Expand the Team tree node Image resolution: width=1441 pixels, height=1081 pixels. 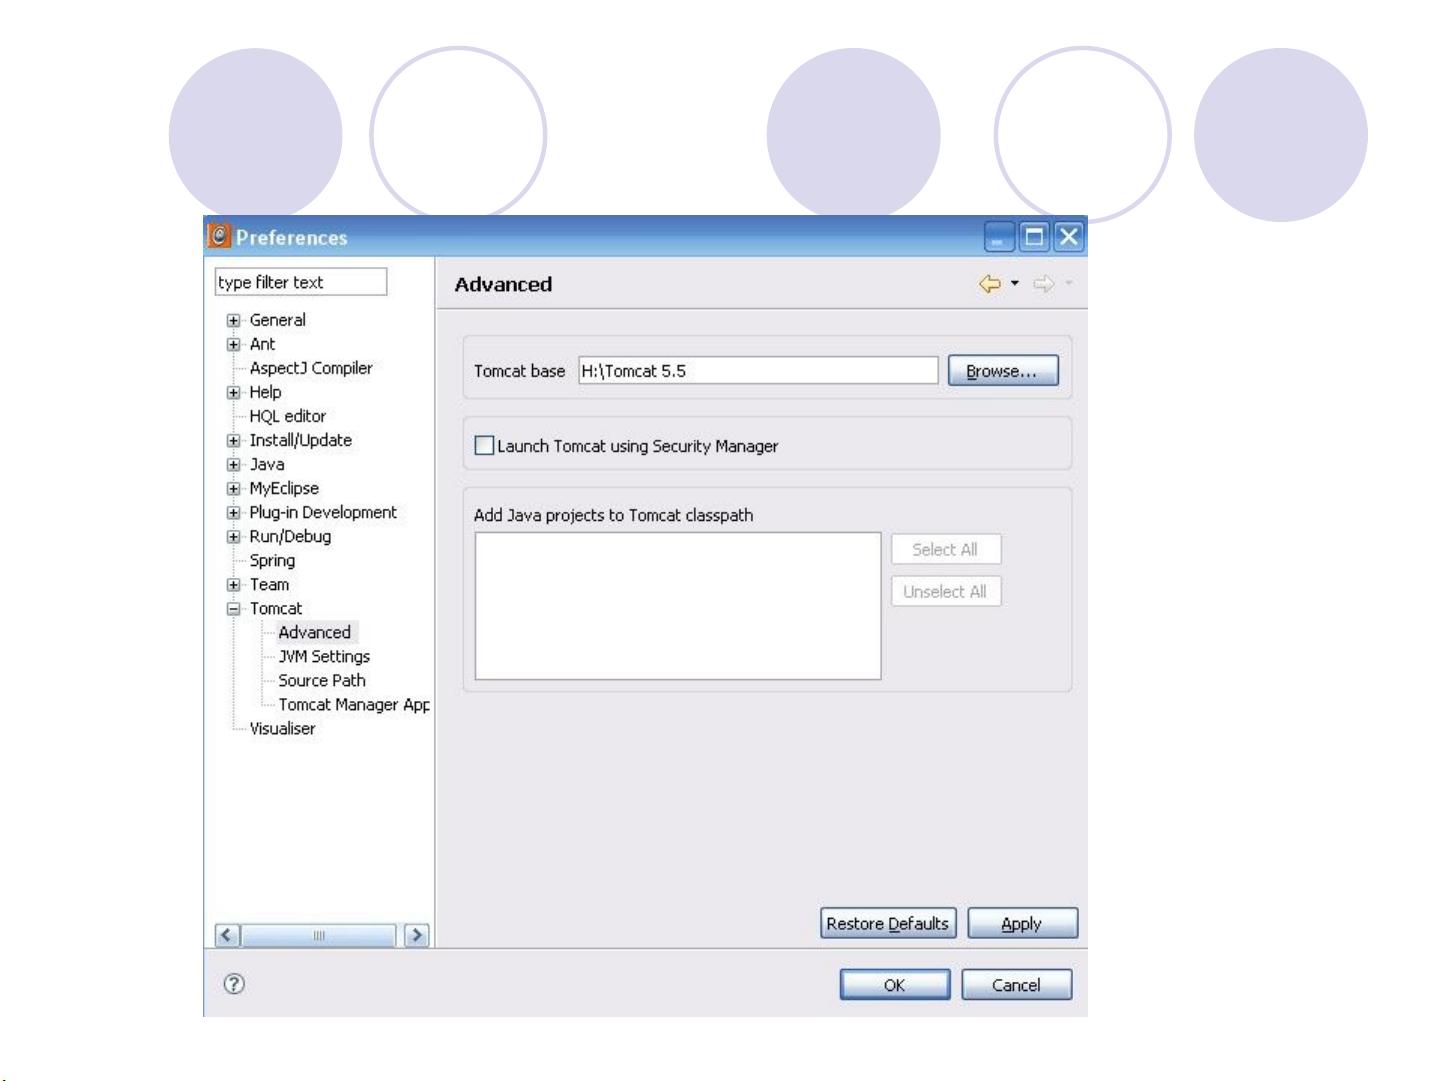tap(233, 585)
